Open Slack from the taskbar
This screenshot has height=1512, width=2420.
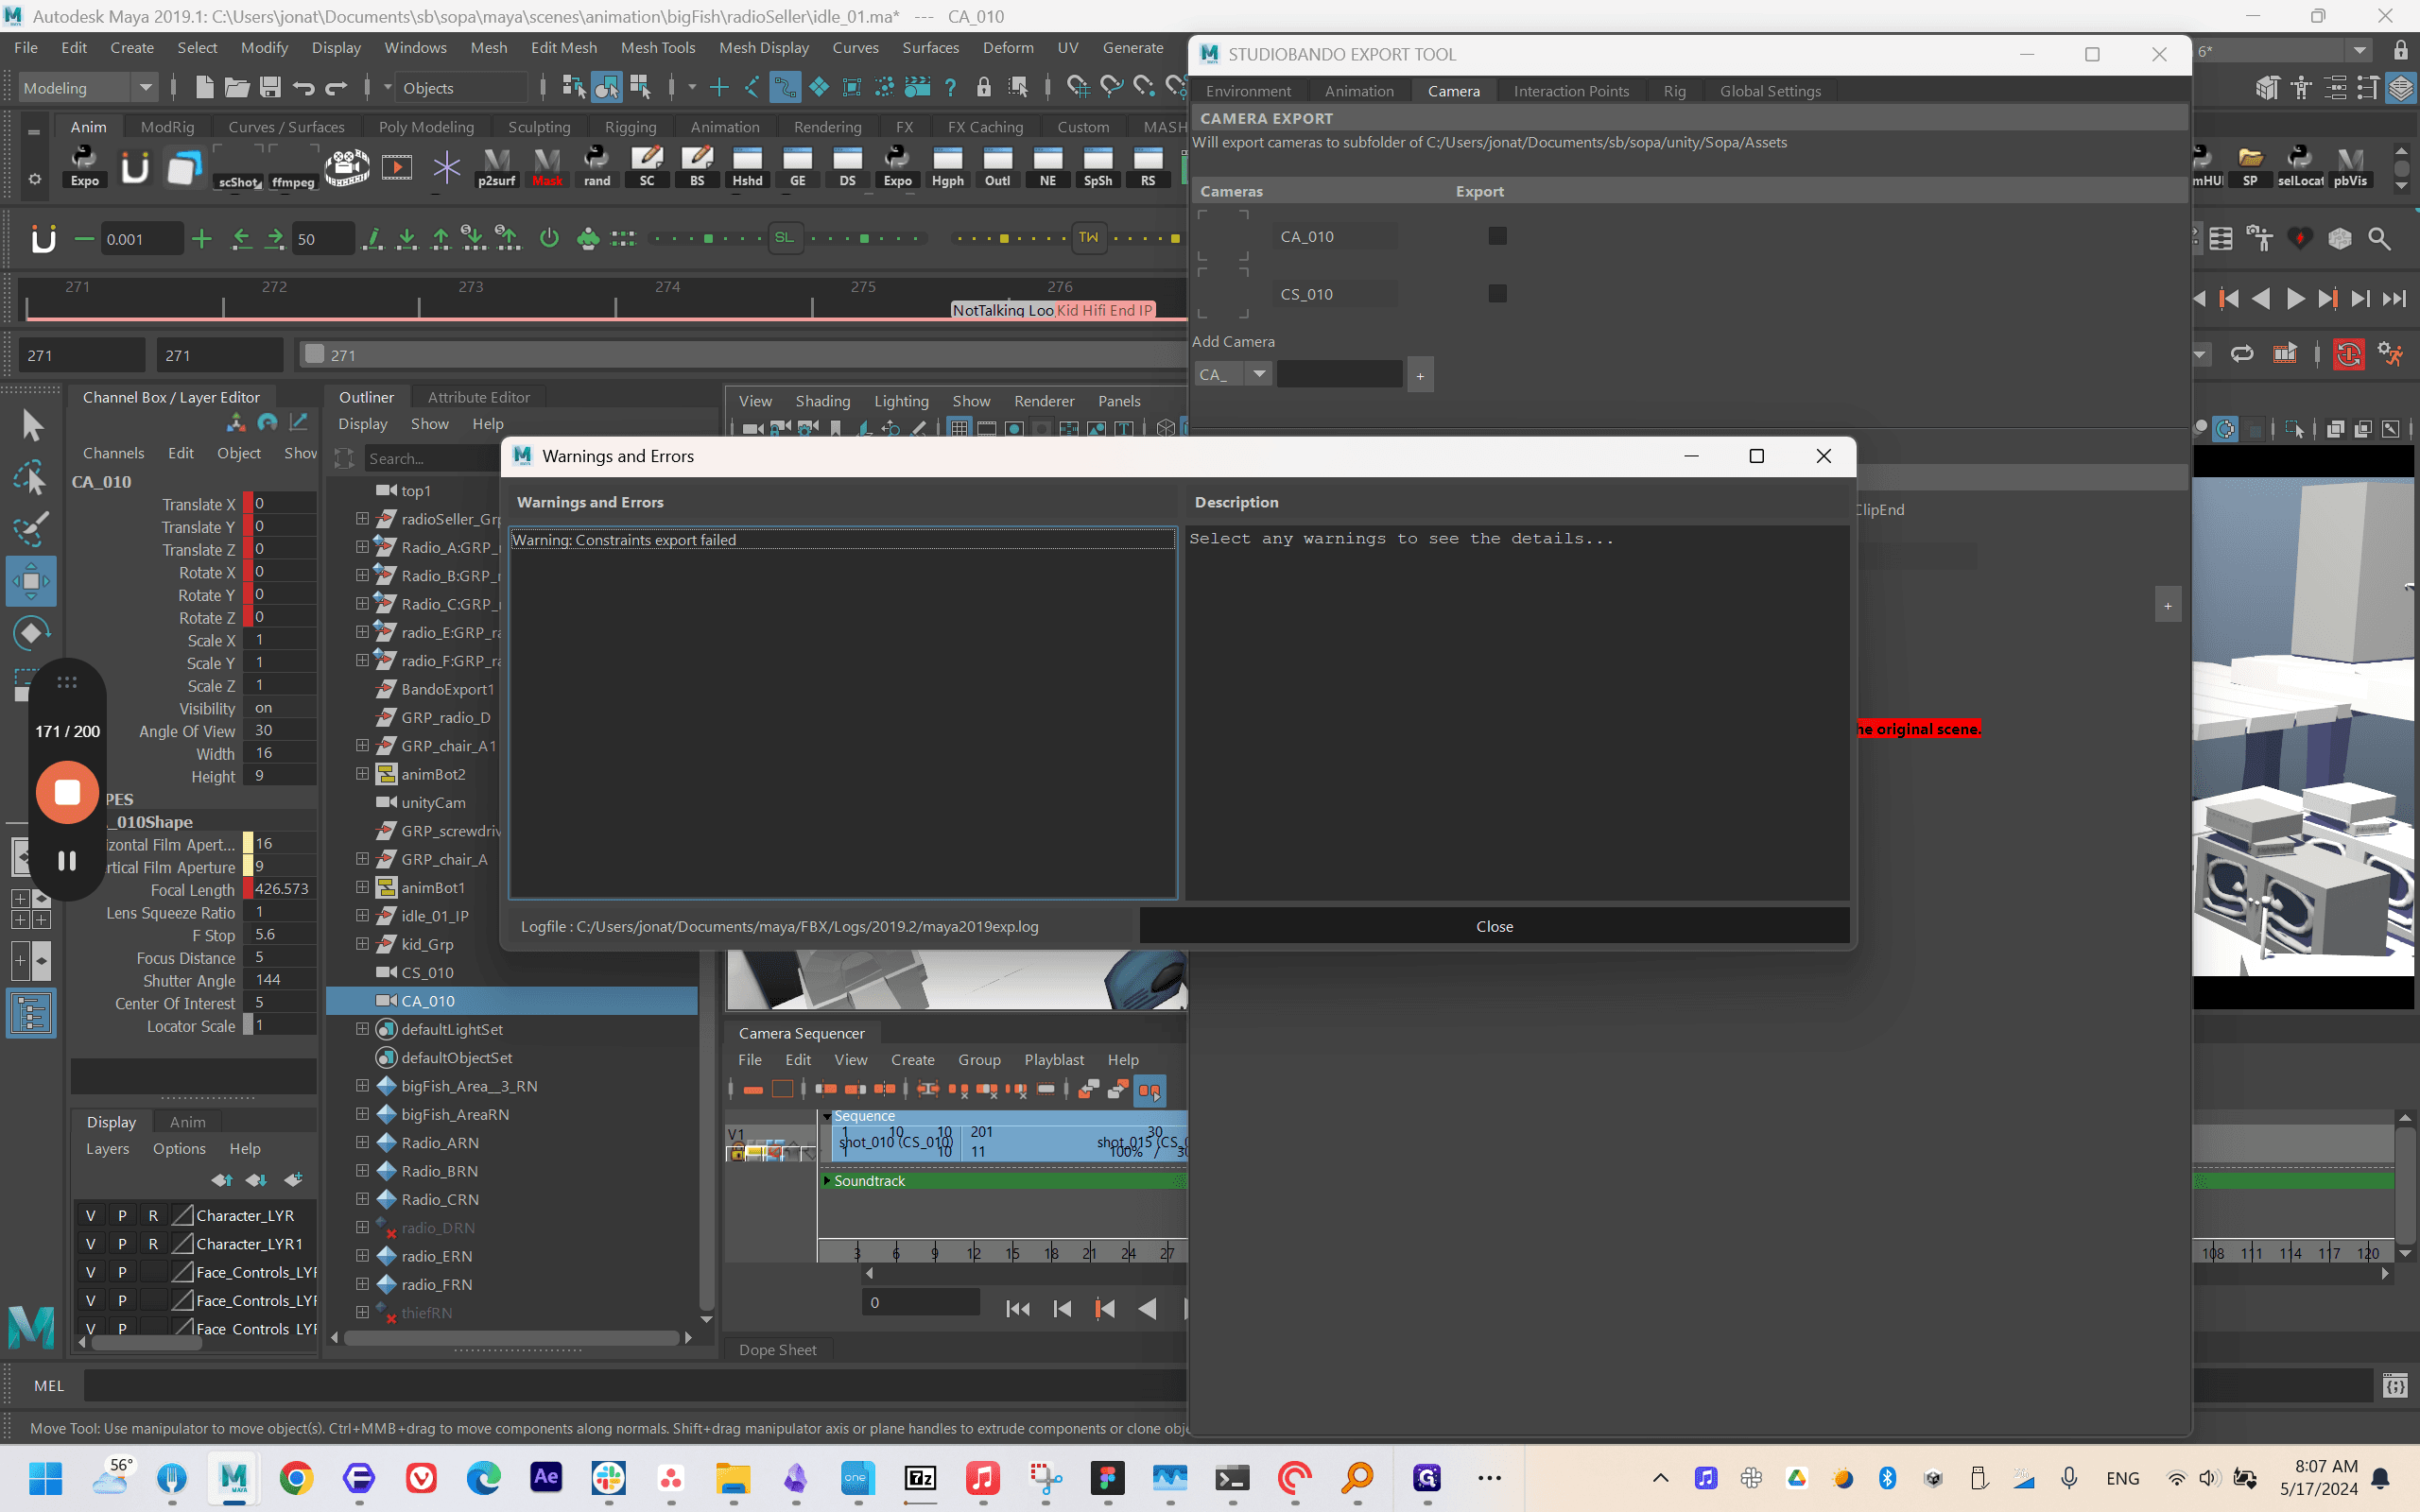point(608,1477)
